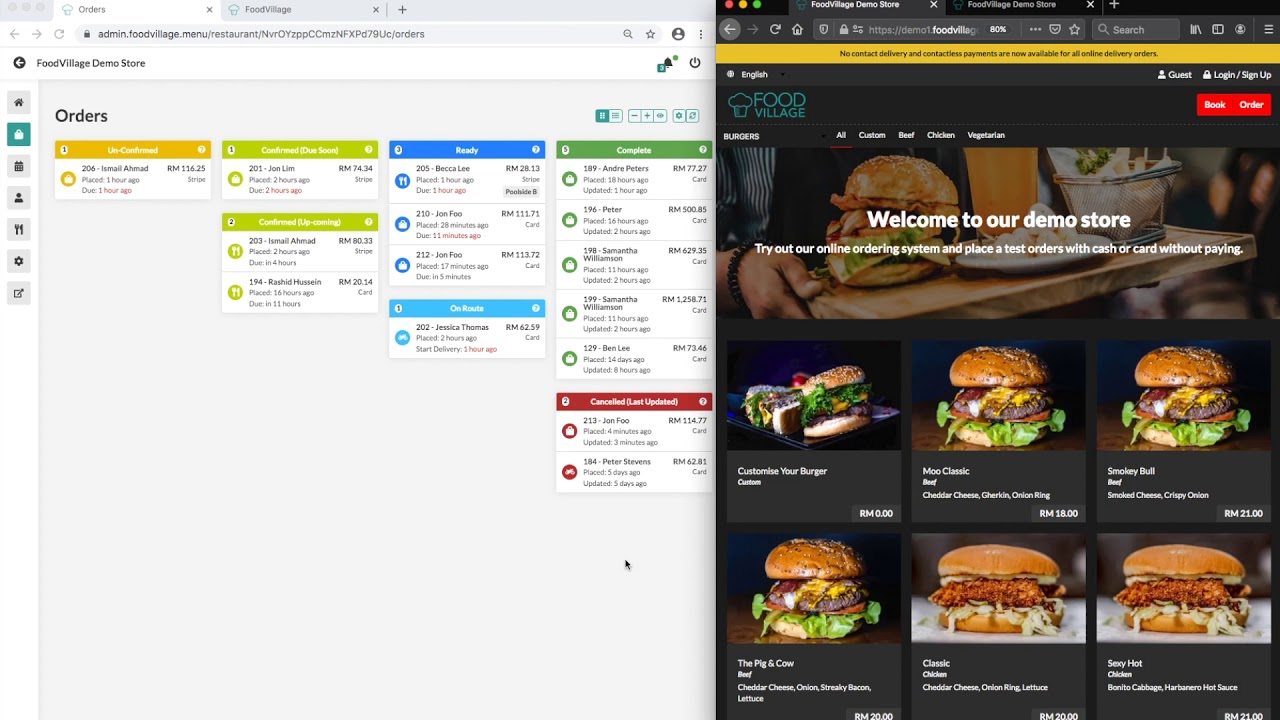Click the Complete column header
This screenshot has height=720, width=1280.
pos(634,150)
